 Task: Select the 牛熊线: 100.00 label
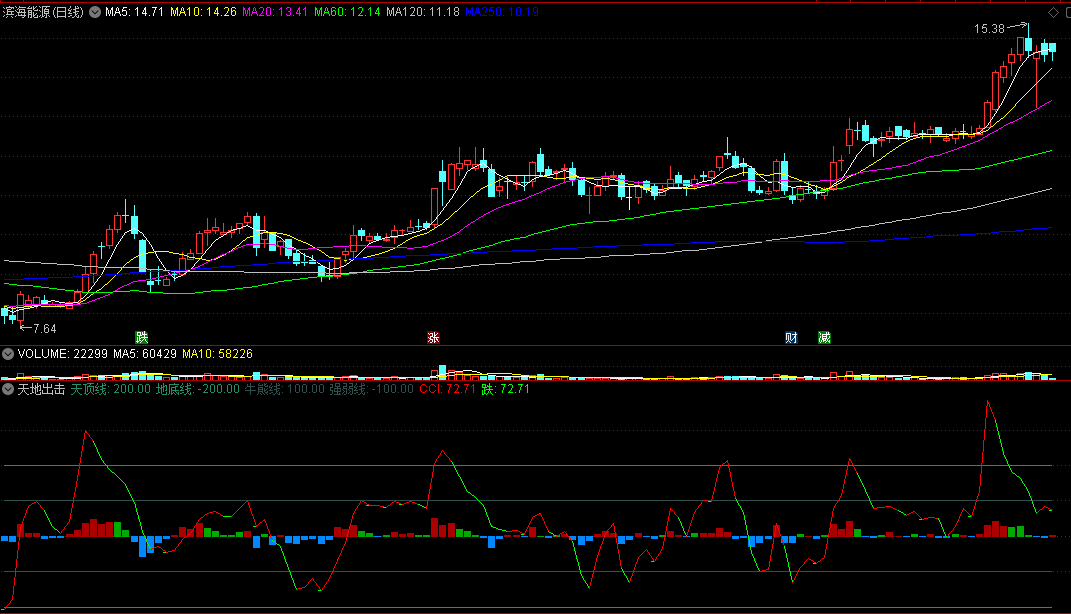click(285, 389)
